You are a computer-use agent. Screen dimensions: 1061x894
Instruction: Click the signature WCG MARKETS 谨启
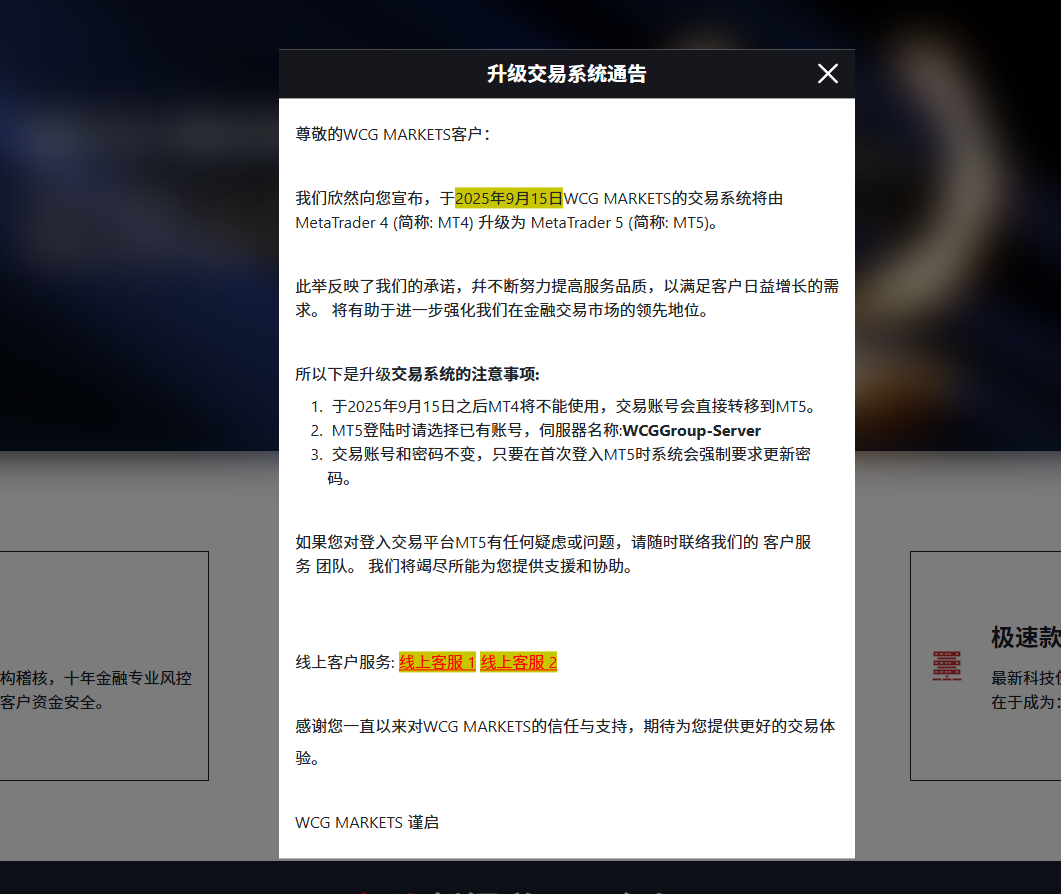[367, 822]
